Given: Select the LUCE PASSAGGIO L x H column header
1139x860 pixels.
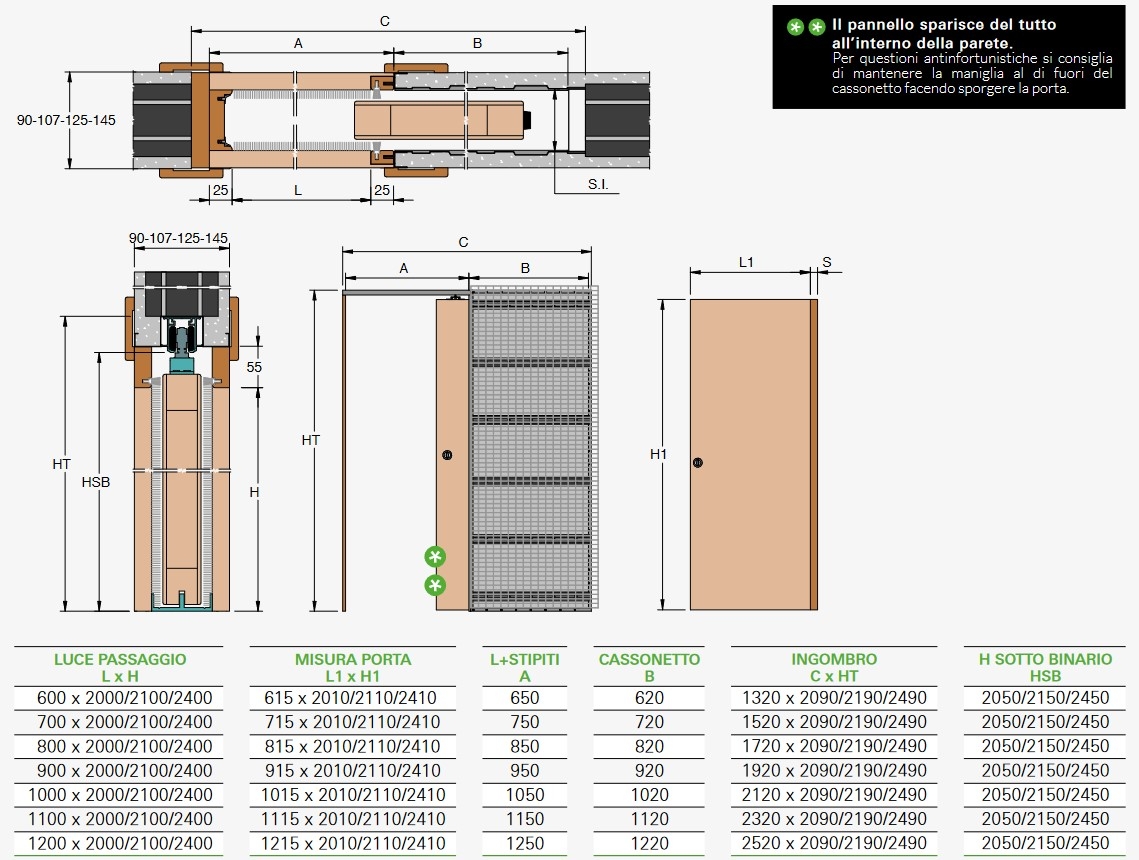Looking at the screenshot, I should coord(119,668).
